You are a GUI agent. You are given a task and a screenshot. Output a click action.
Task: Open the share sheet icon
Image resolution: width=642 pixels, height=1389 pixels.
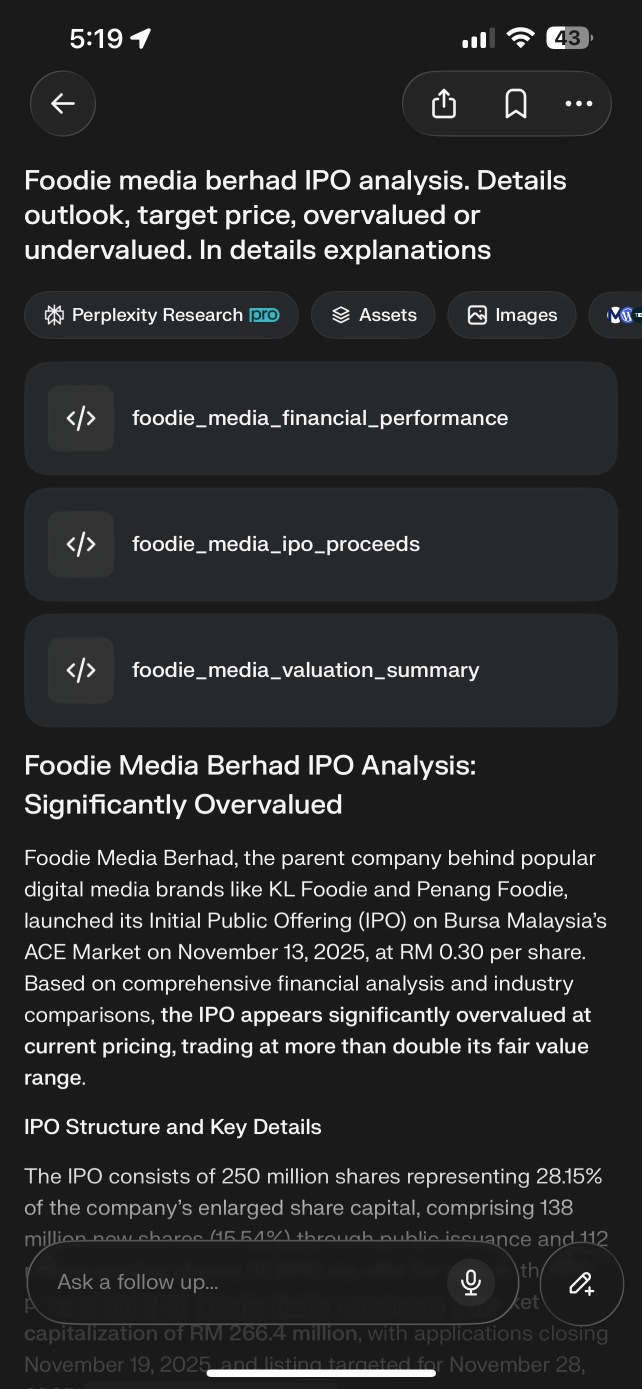tap(444, 103)
